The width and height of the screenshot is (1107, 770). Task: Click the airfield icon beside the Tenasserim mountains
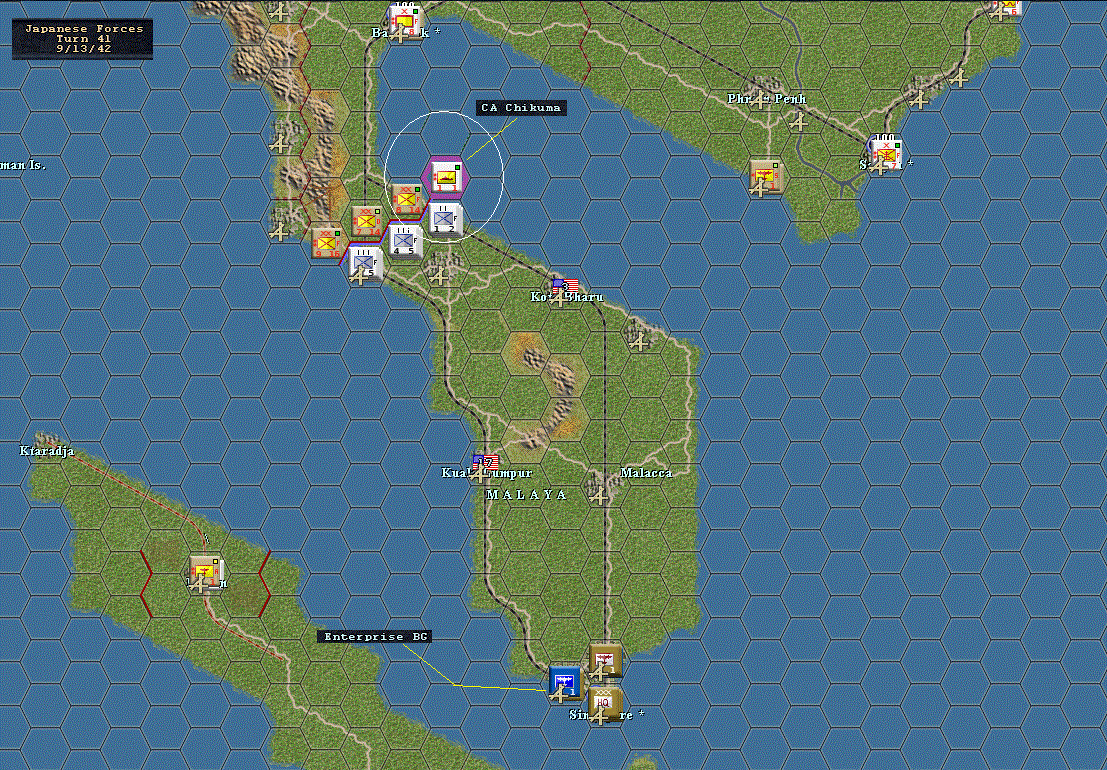pyautogui.click(x=280, y=144)
